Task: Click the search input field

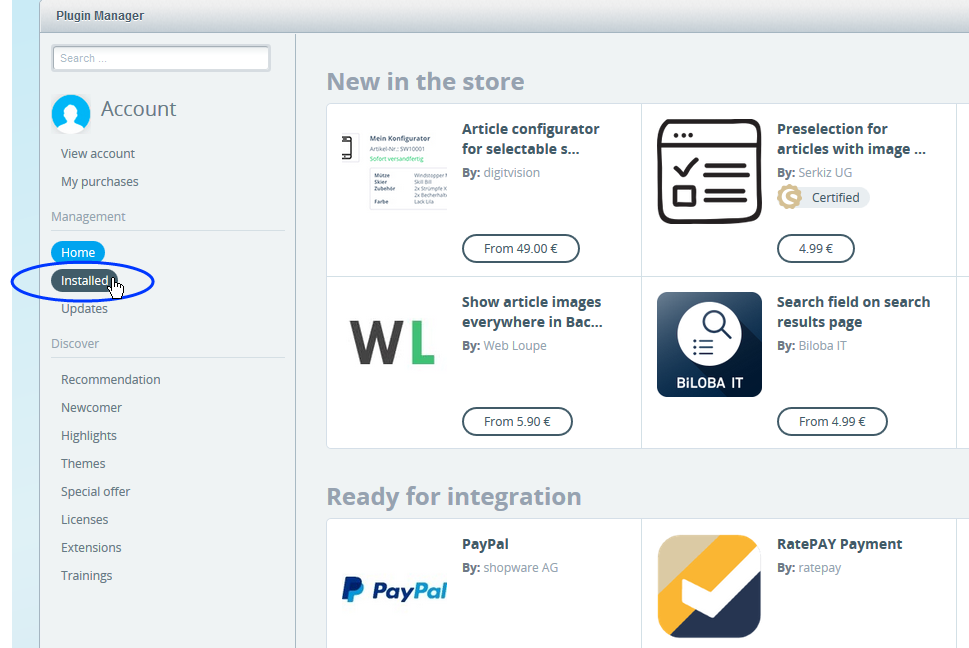Action: point(160,58)
